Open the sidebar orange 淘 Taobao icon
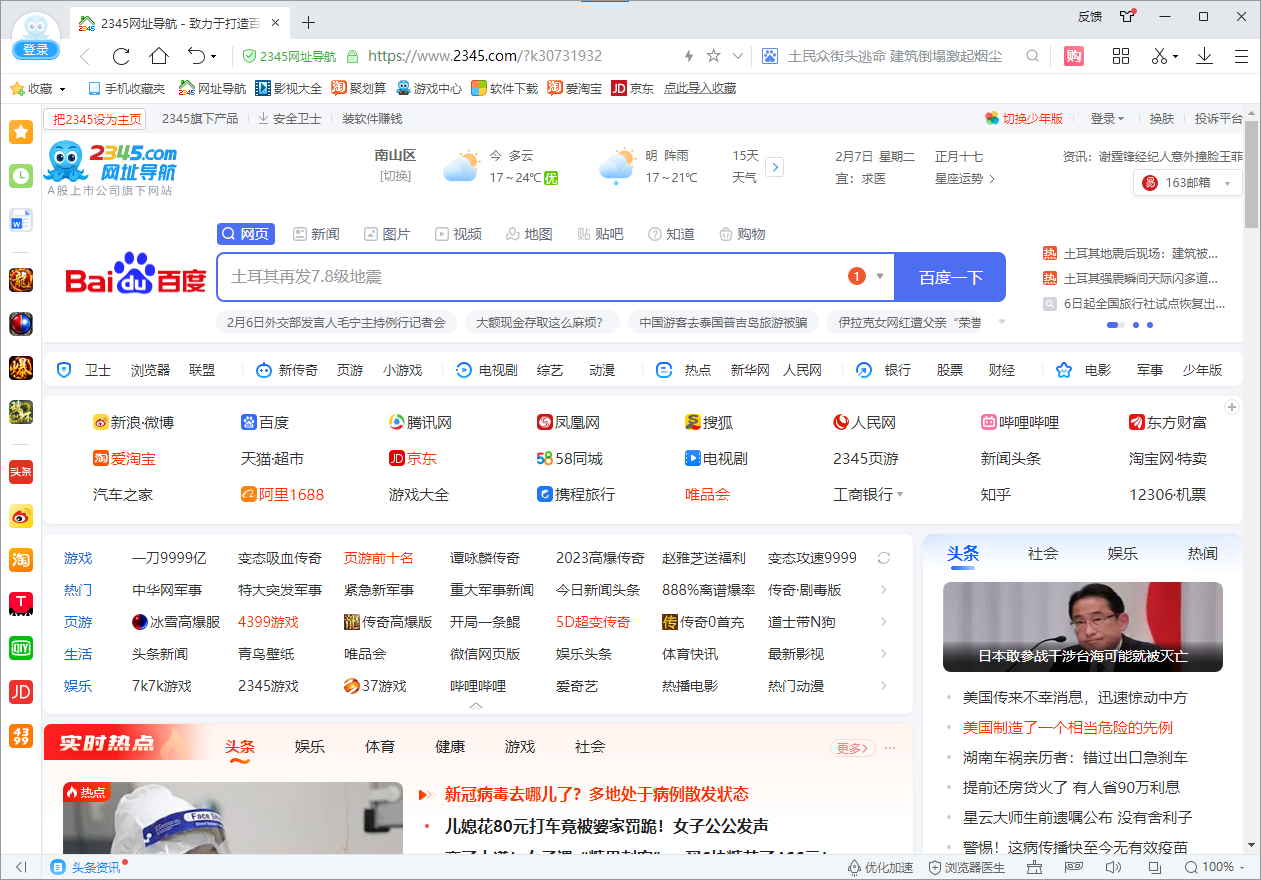Image resolution: width=1261 pixels, height=880 pixels. pyautogui.click(x=21, y=559)
